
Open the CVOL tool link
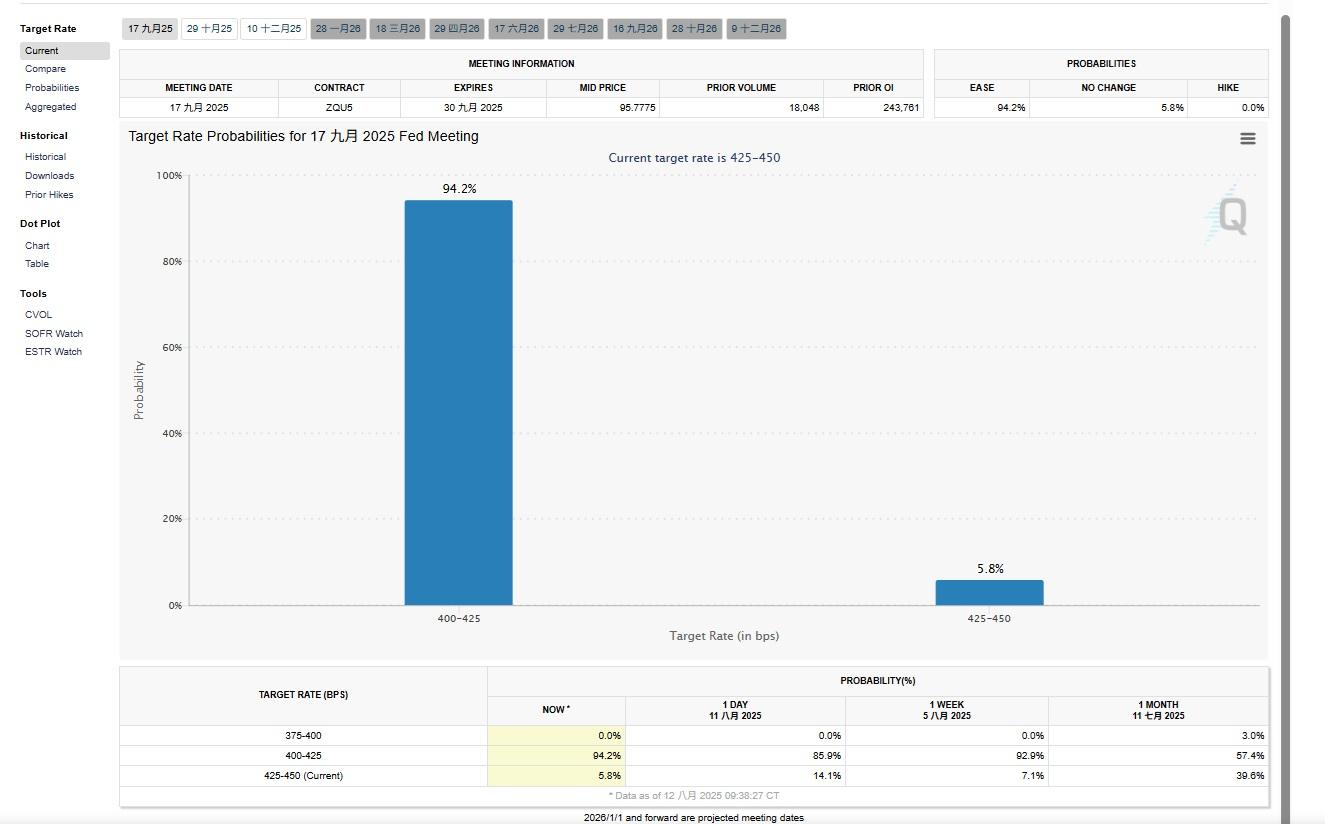(x=38, y=315)
